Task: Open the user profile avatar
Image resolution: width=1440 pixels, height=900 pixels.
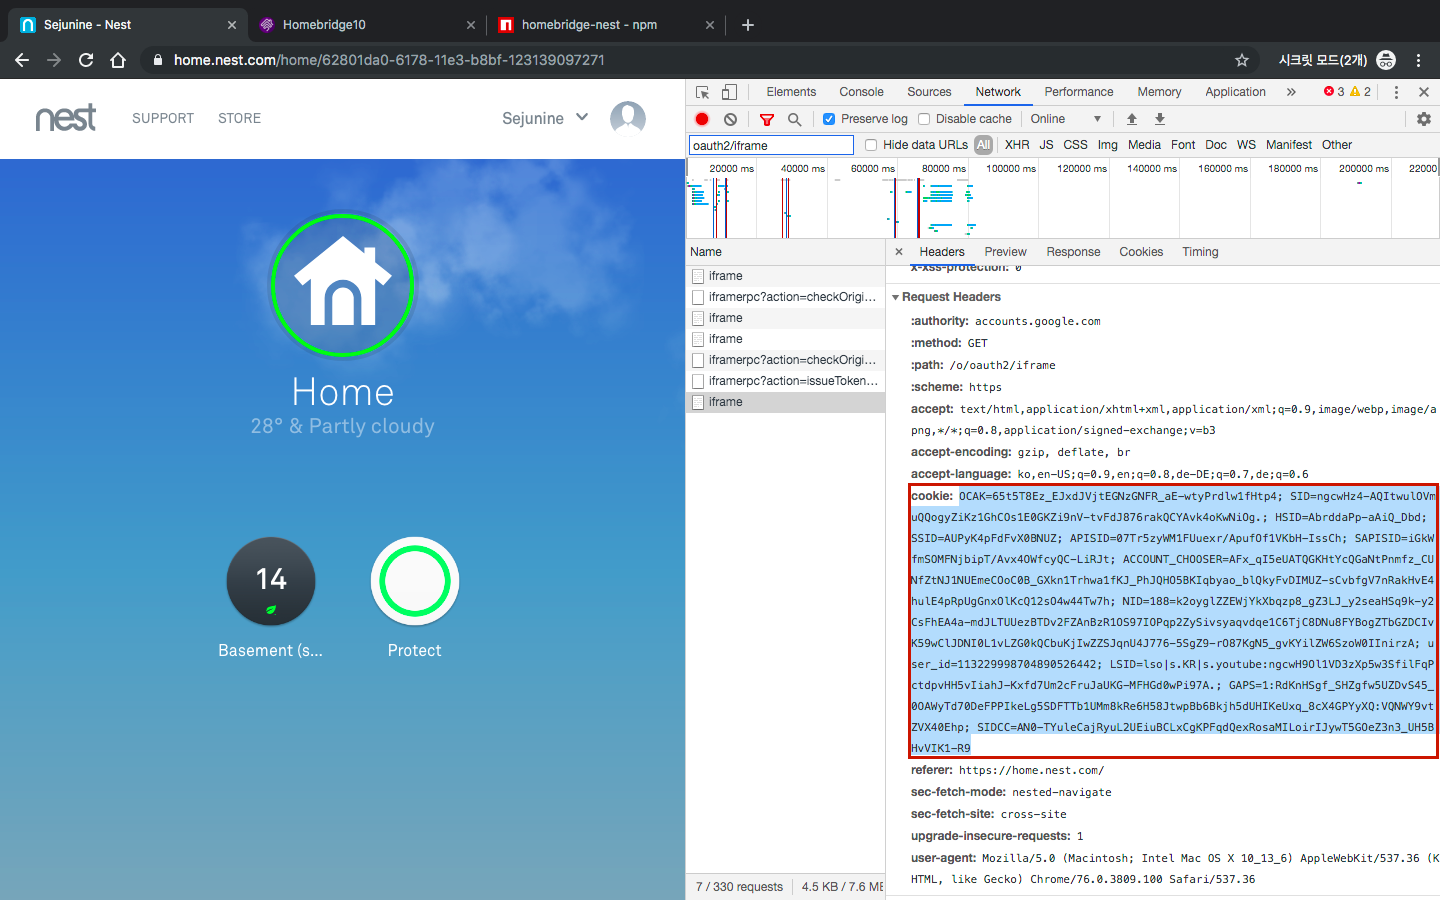Action: pyautogui.click(x=628, y=118)
